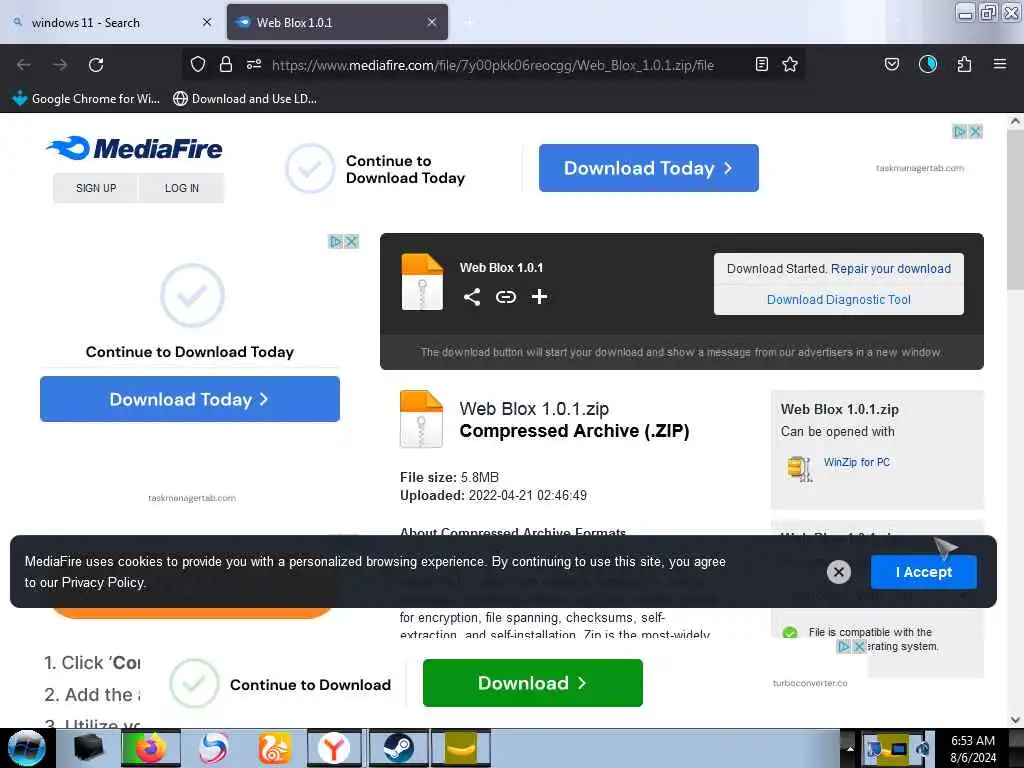Dismiss cookie banner with round X icon

point(839,572)
